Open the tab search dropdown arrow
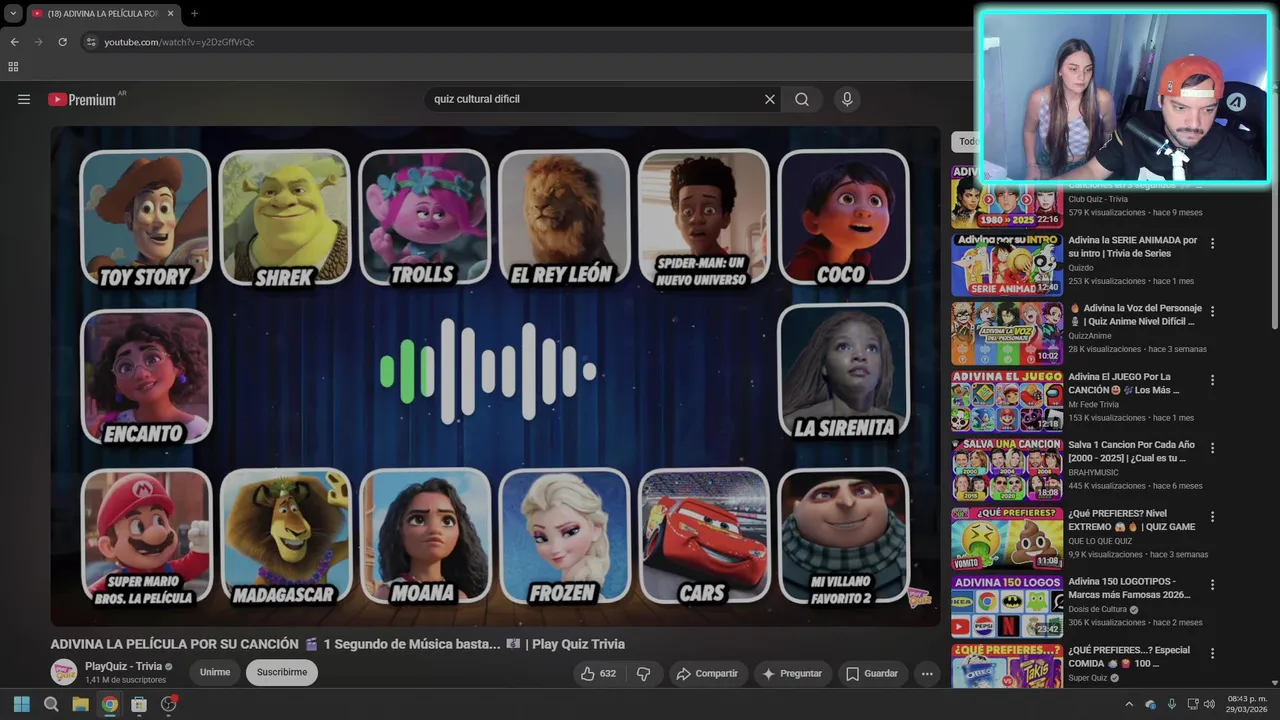The width and height of the screenshot is (1280, 720). click(x=13, y=14)
